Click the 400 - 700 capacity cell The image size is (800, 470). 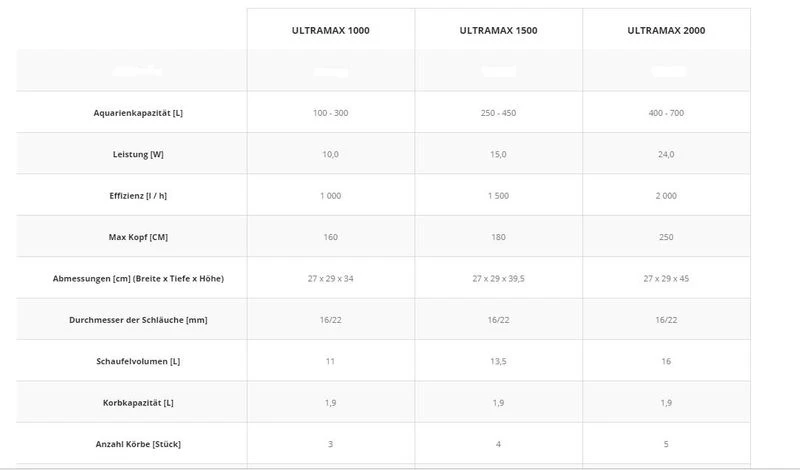point(666,113)
